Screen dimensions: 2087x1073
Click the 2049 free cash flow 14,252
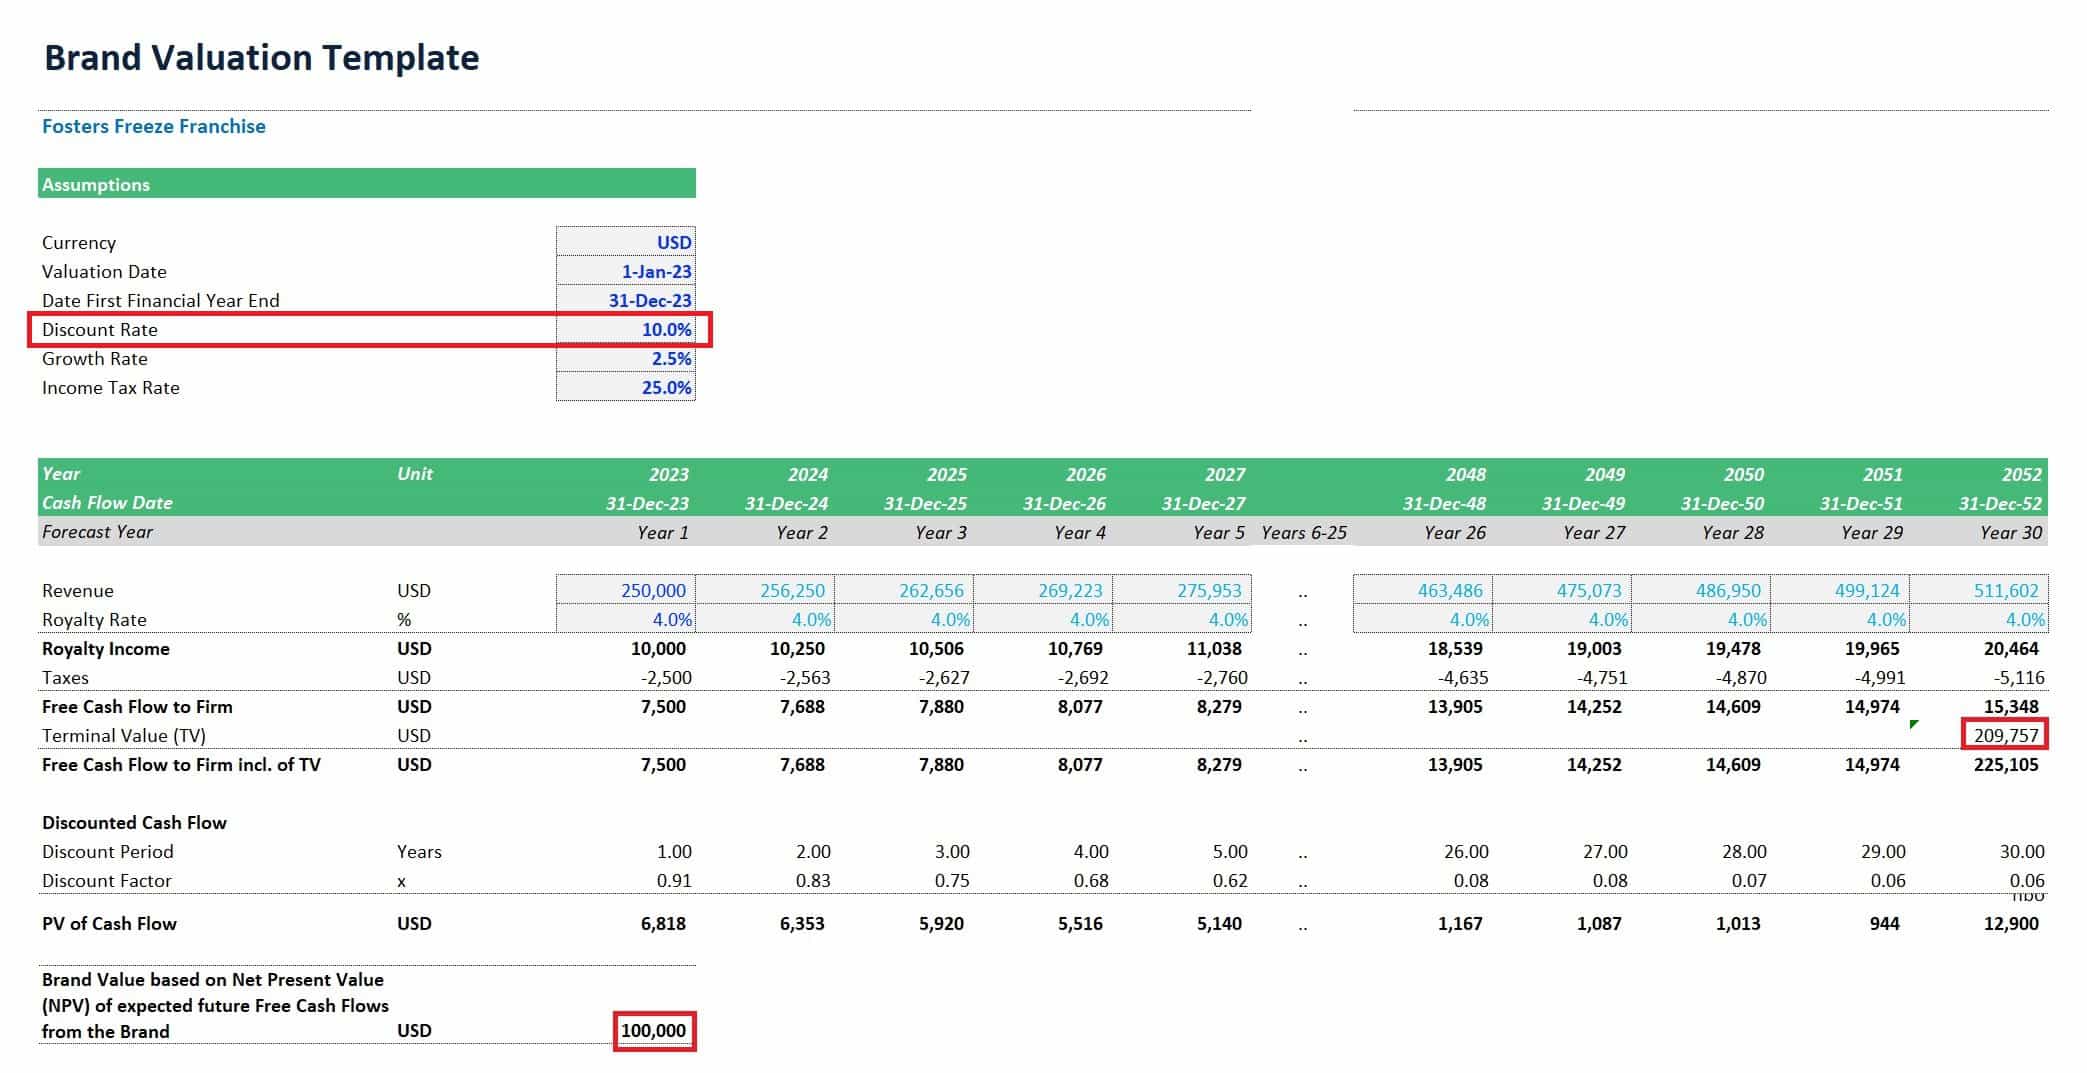click(x=1594, y=706)
